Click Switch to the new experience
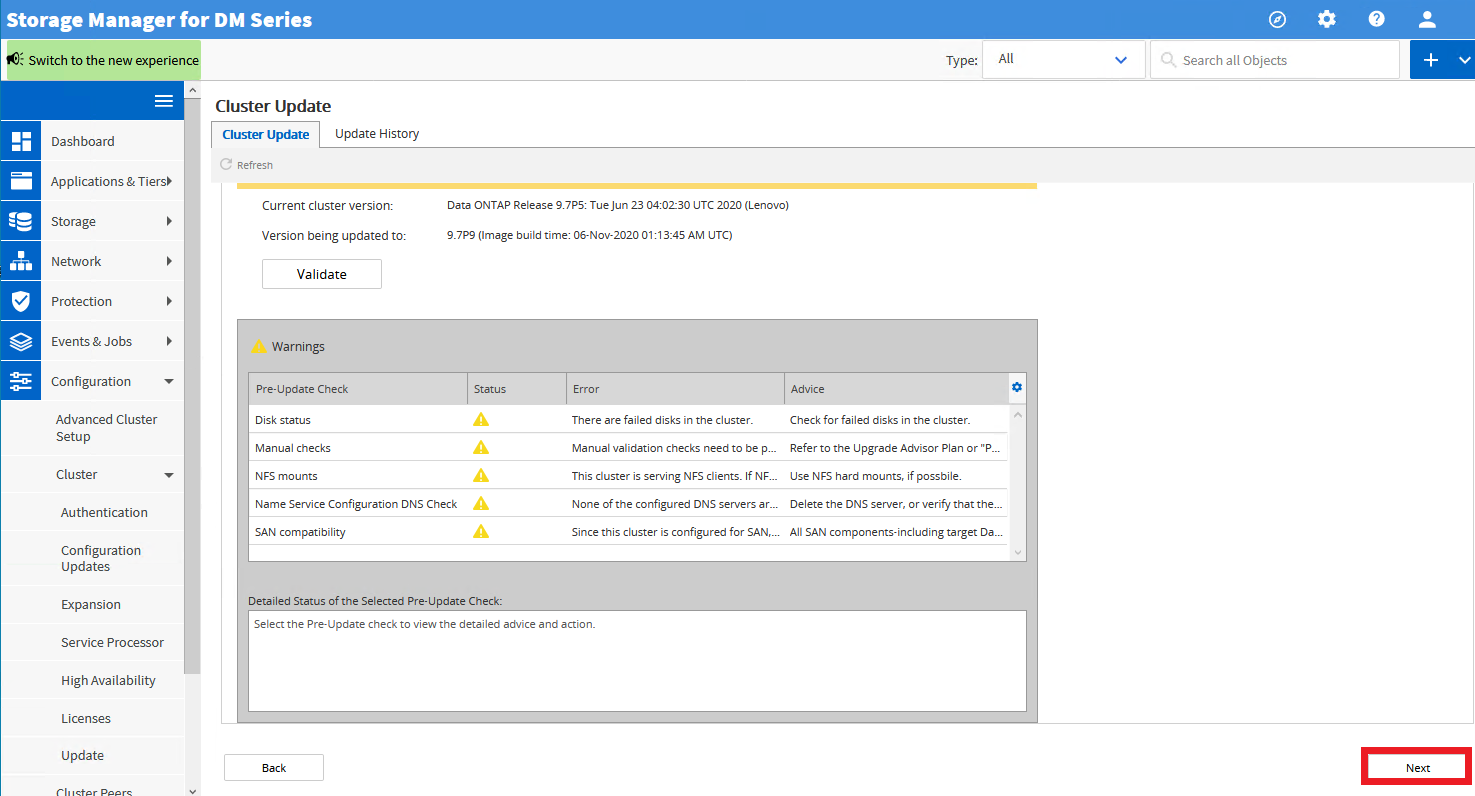 (x=104, y=60)
